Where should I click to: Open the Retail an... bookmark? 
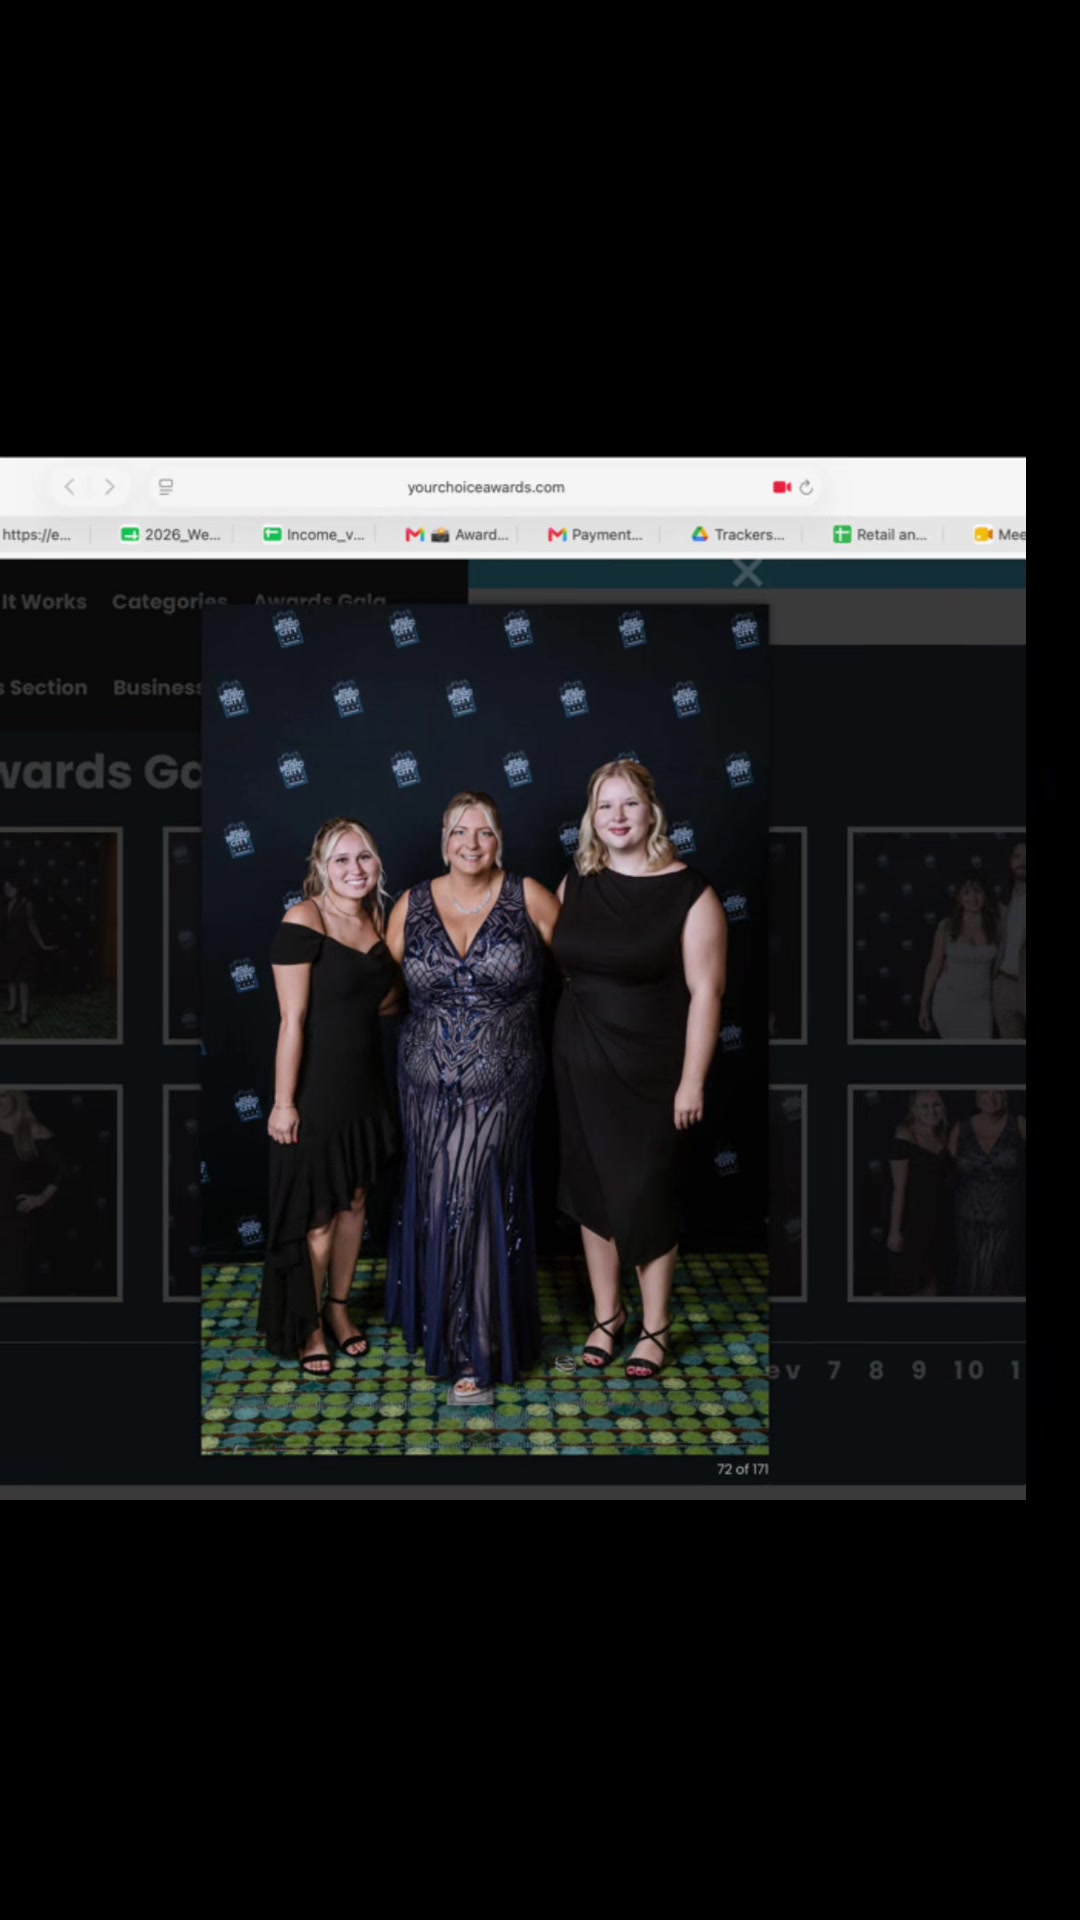point(880,534)
